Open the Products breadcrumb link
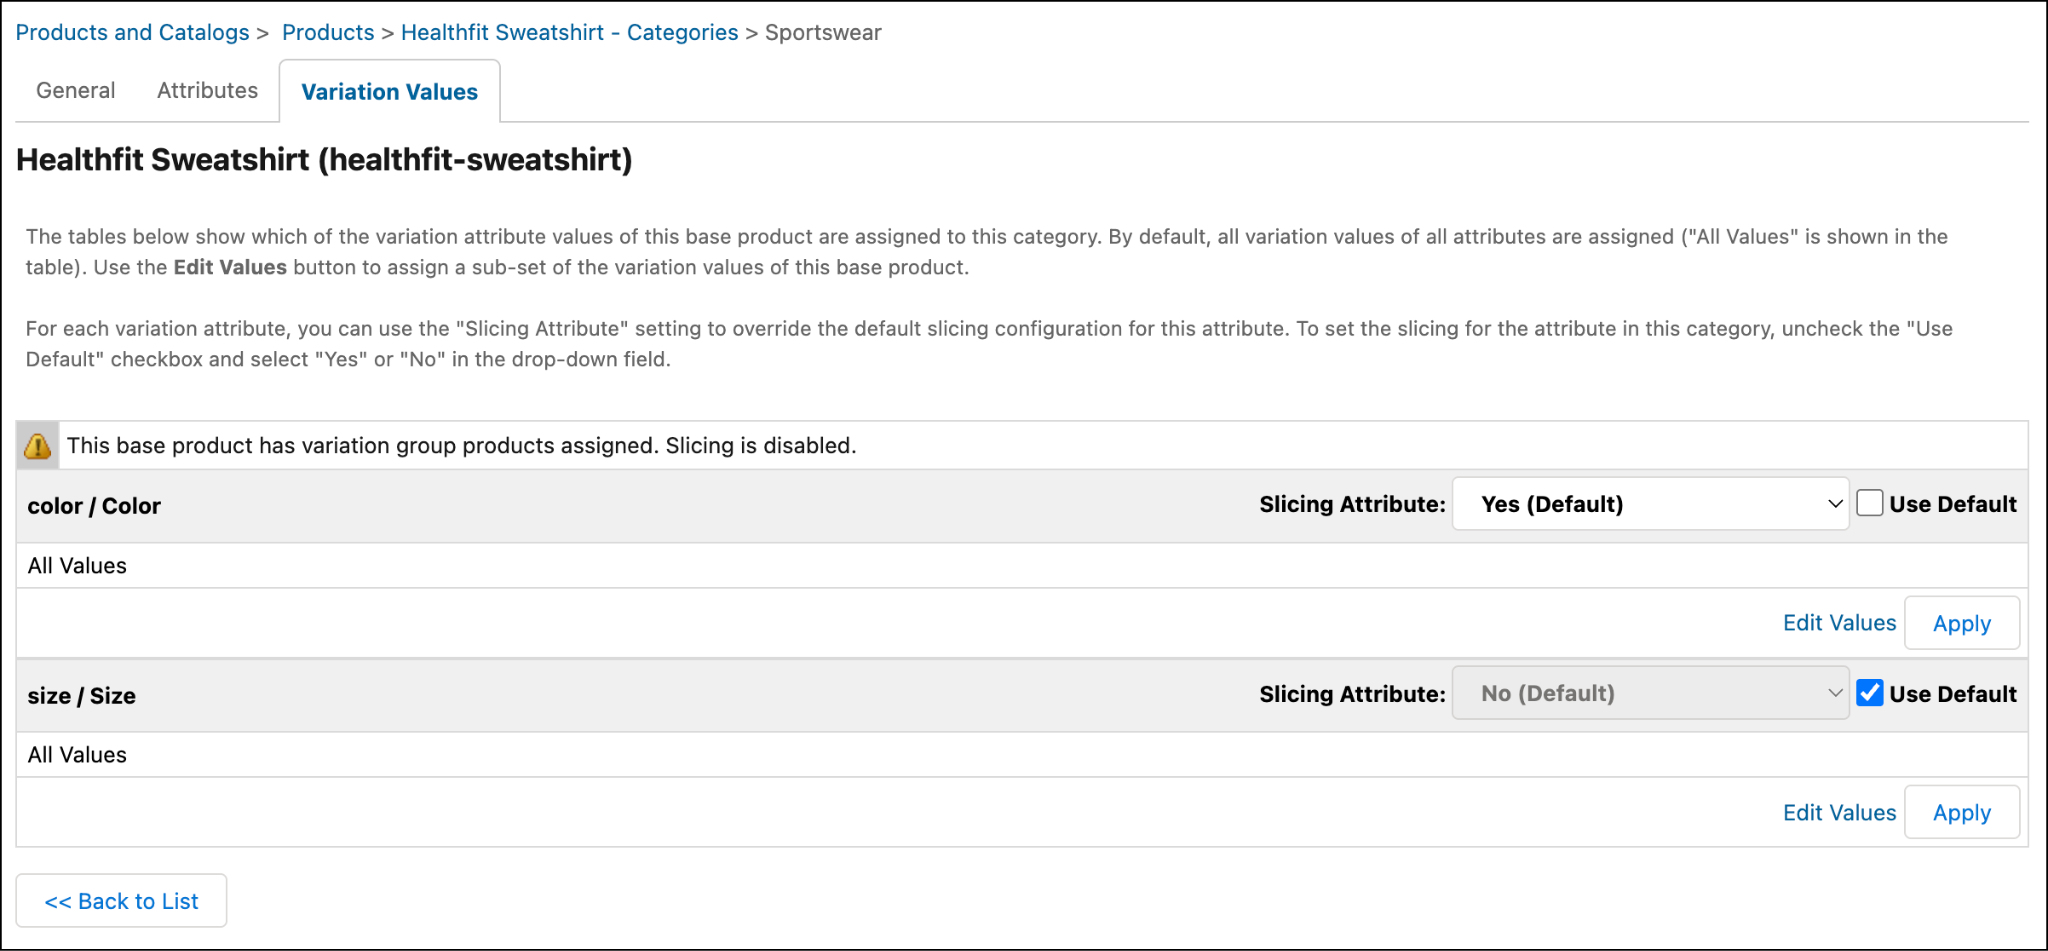Image resolution: width=2048 pixels, height=951 pixels. (x=328, y=32)
